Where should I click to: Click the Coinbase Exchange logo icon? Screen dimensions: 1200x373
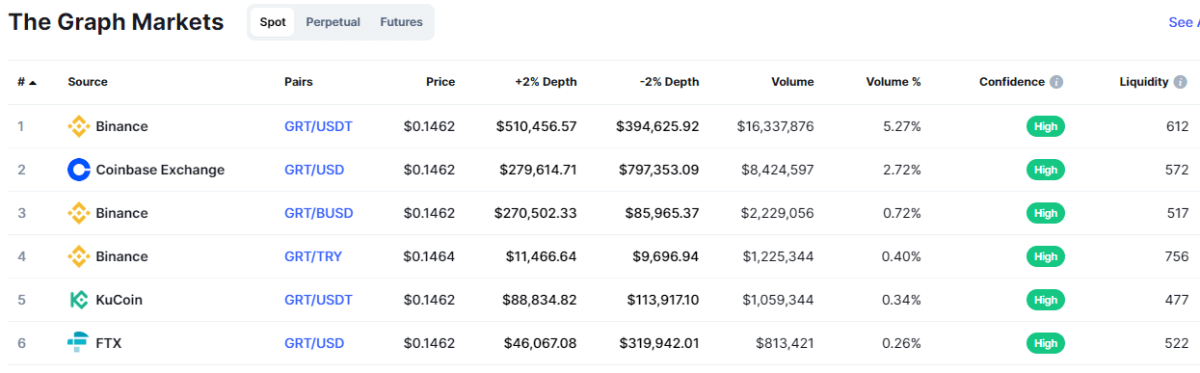(x=78, y=170)
